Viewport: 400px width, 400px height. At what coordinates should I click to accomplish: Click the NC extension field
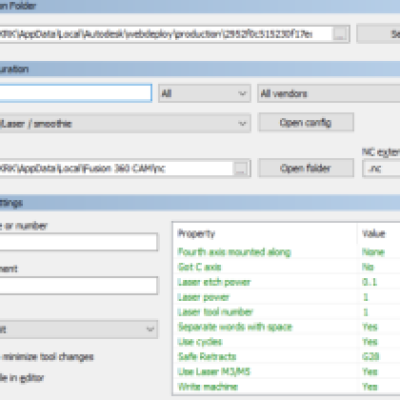(x=381, y=168)
